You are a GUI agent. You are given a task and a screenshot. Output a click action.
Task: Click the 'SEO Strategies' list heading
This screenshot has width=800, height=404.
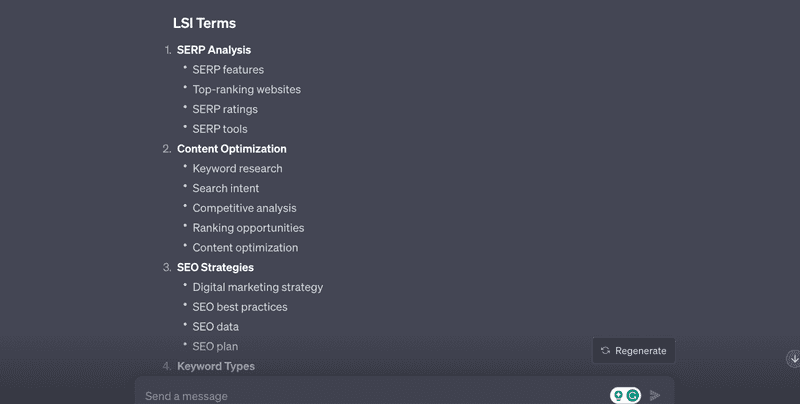click(x=215, y=267)
